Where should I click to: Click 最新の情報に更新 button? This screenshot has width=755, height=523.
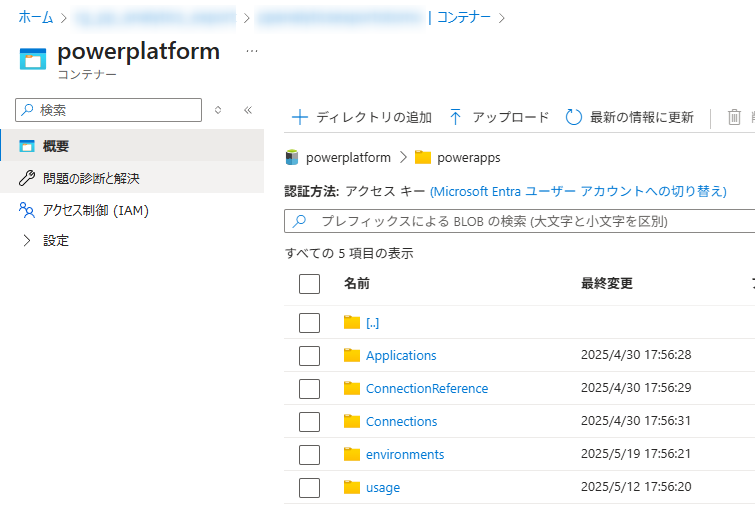pos(629,117)
